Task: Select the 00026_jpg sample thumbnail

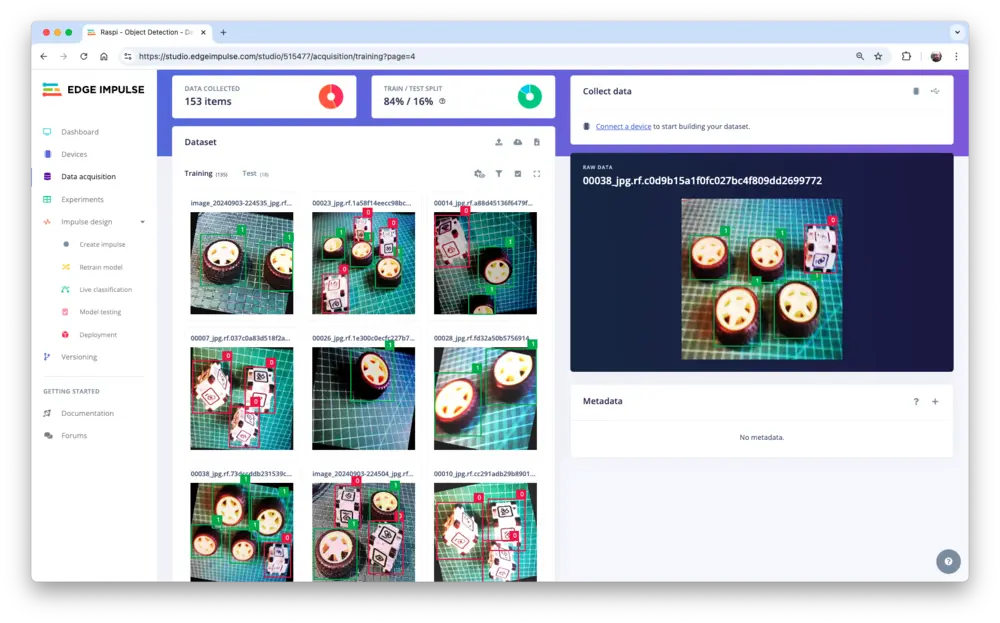Action: tap(363, 398)
